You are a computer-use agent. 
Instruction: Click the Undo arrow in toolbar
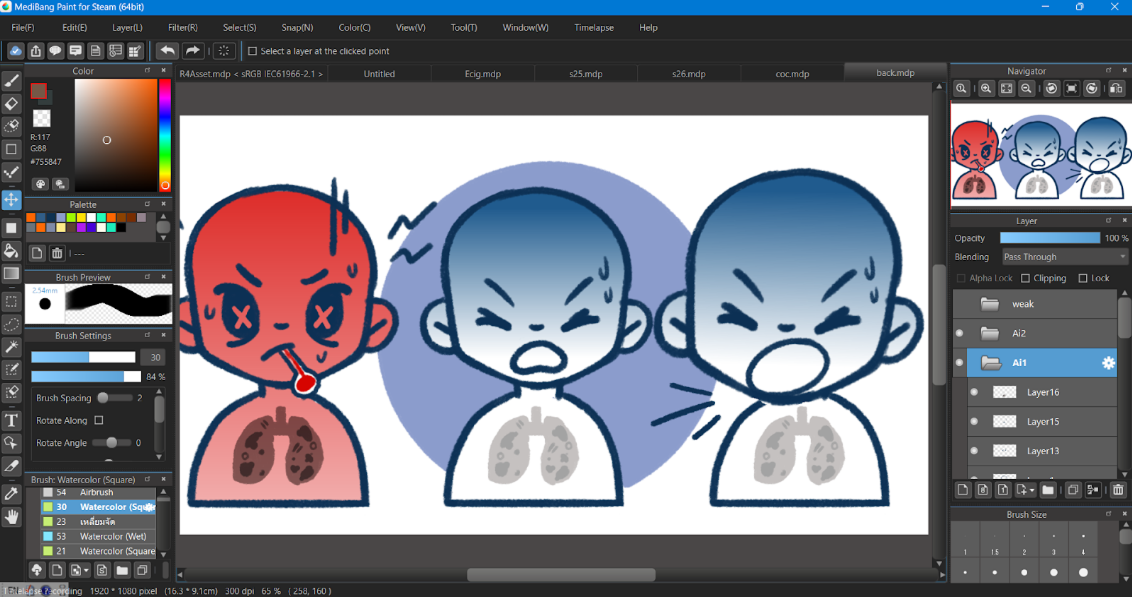coord(167,51)
